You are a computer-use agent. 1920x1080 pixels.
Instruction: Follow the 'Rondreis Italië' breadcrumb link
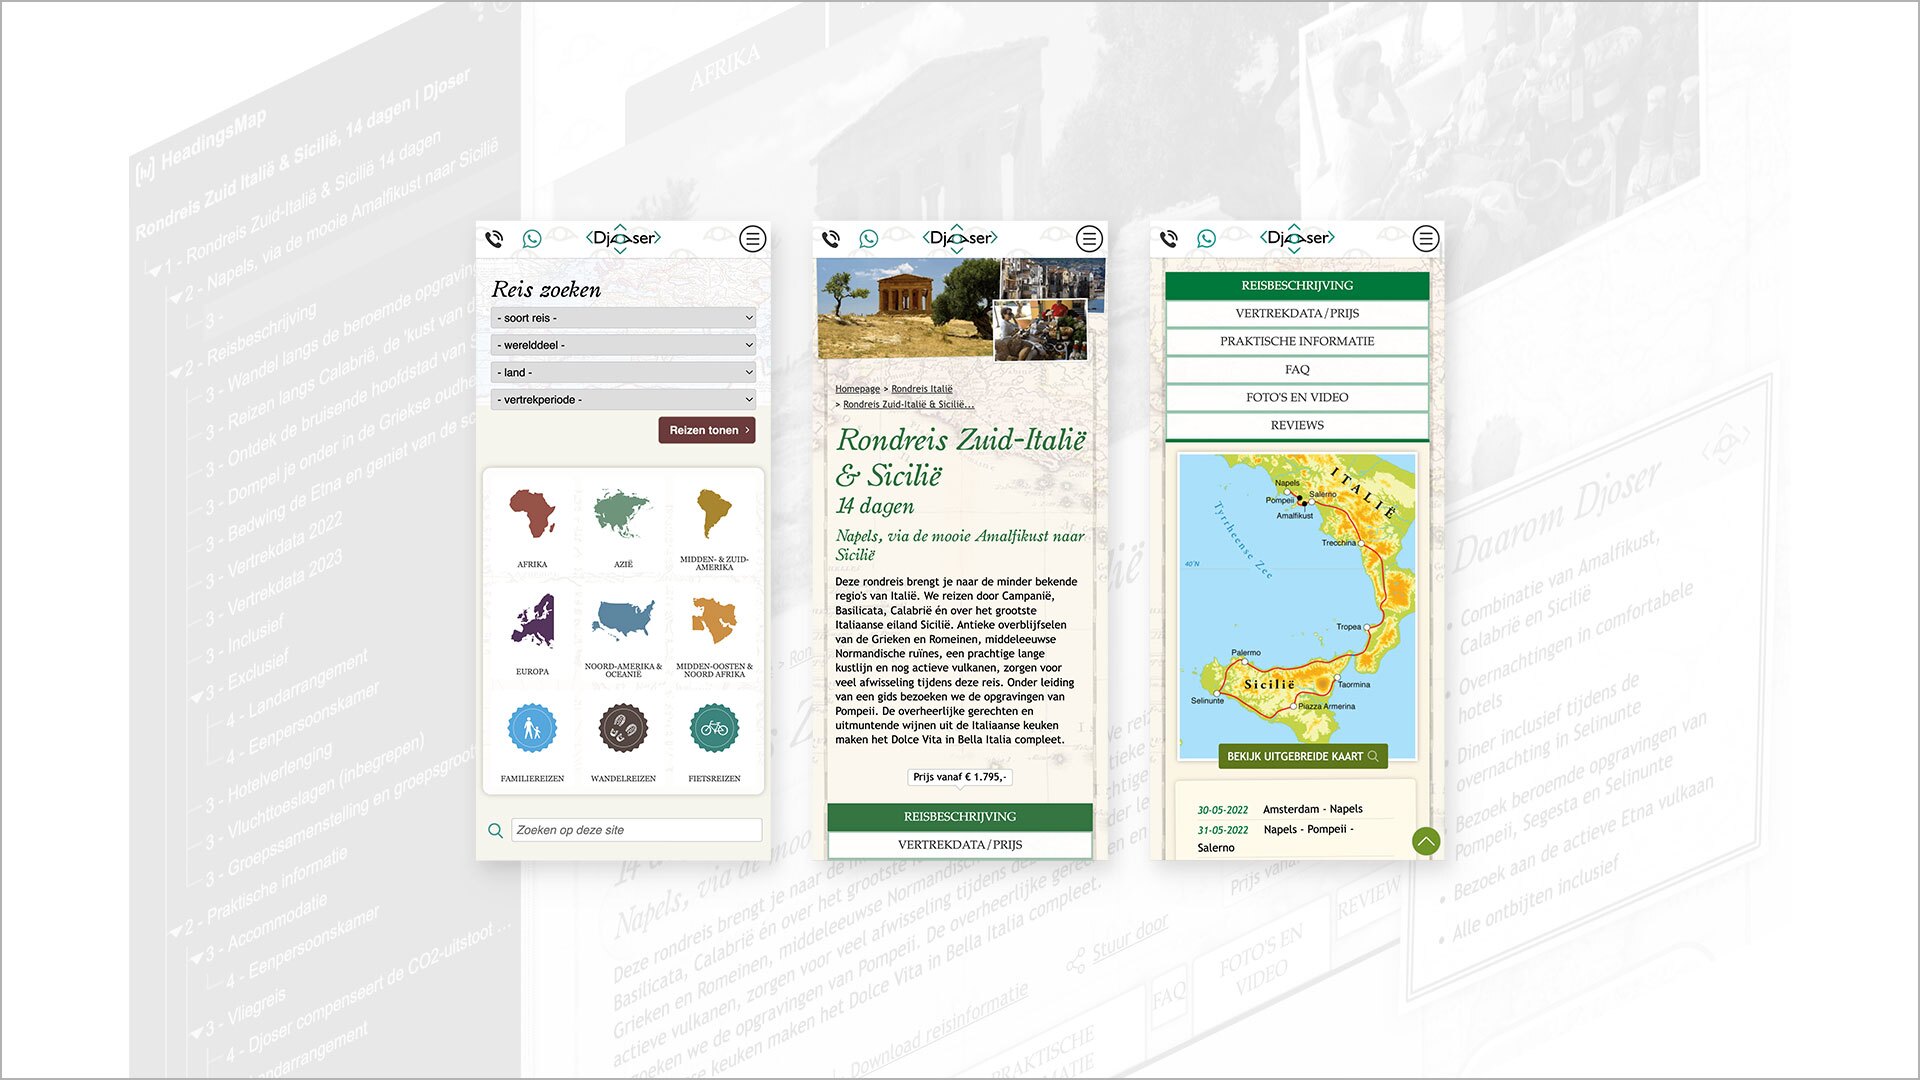coord(922,389)
